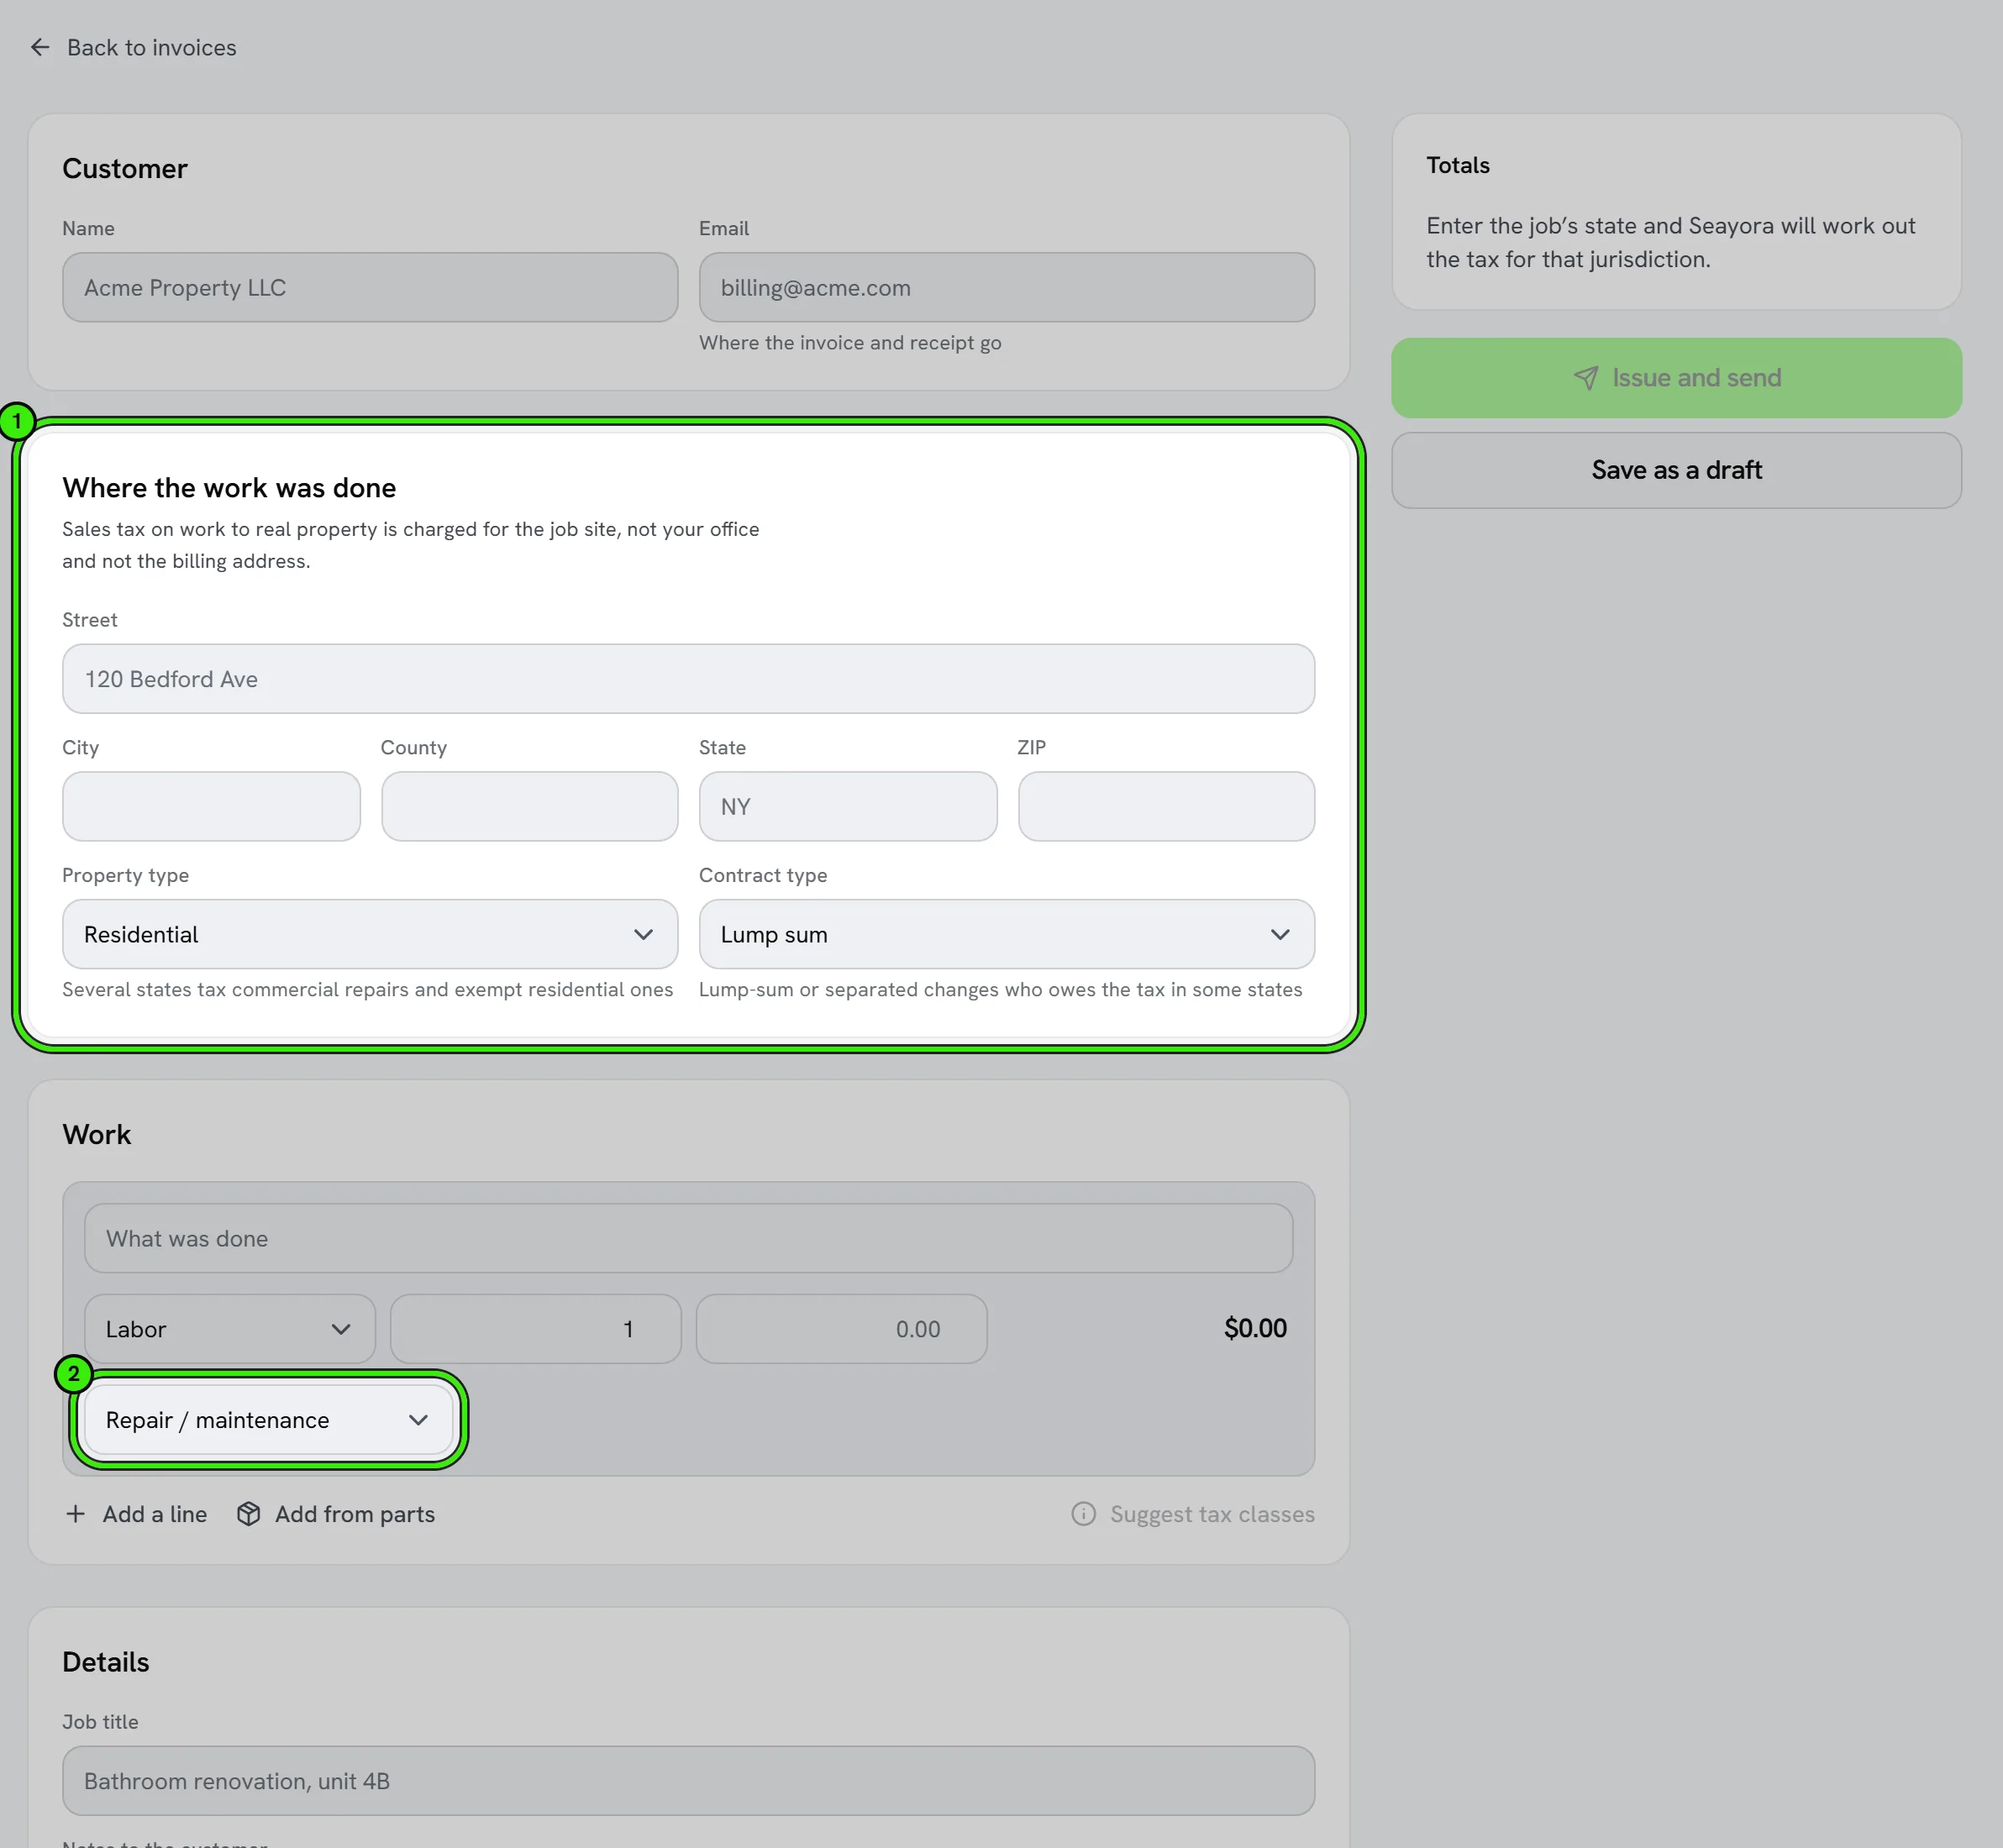This screenshot has width=2003, height=1848.
Task: Click the Several states tax commercial repairs hint
Action: point(367,989)
